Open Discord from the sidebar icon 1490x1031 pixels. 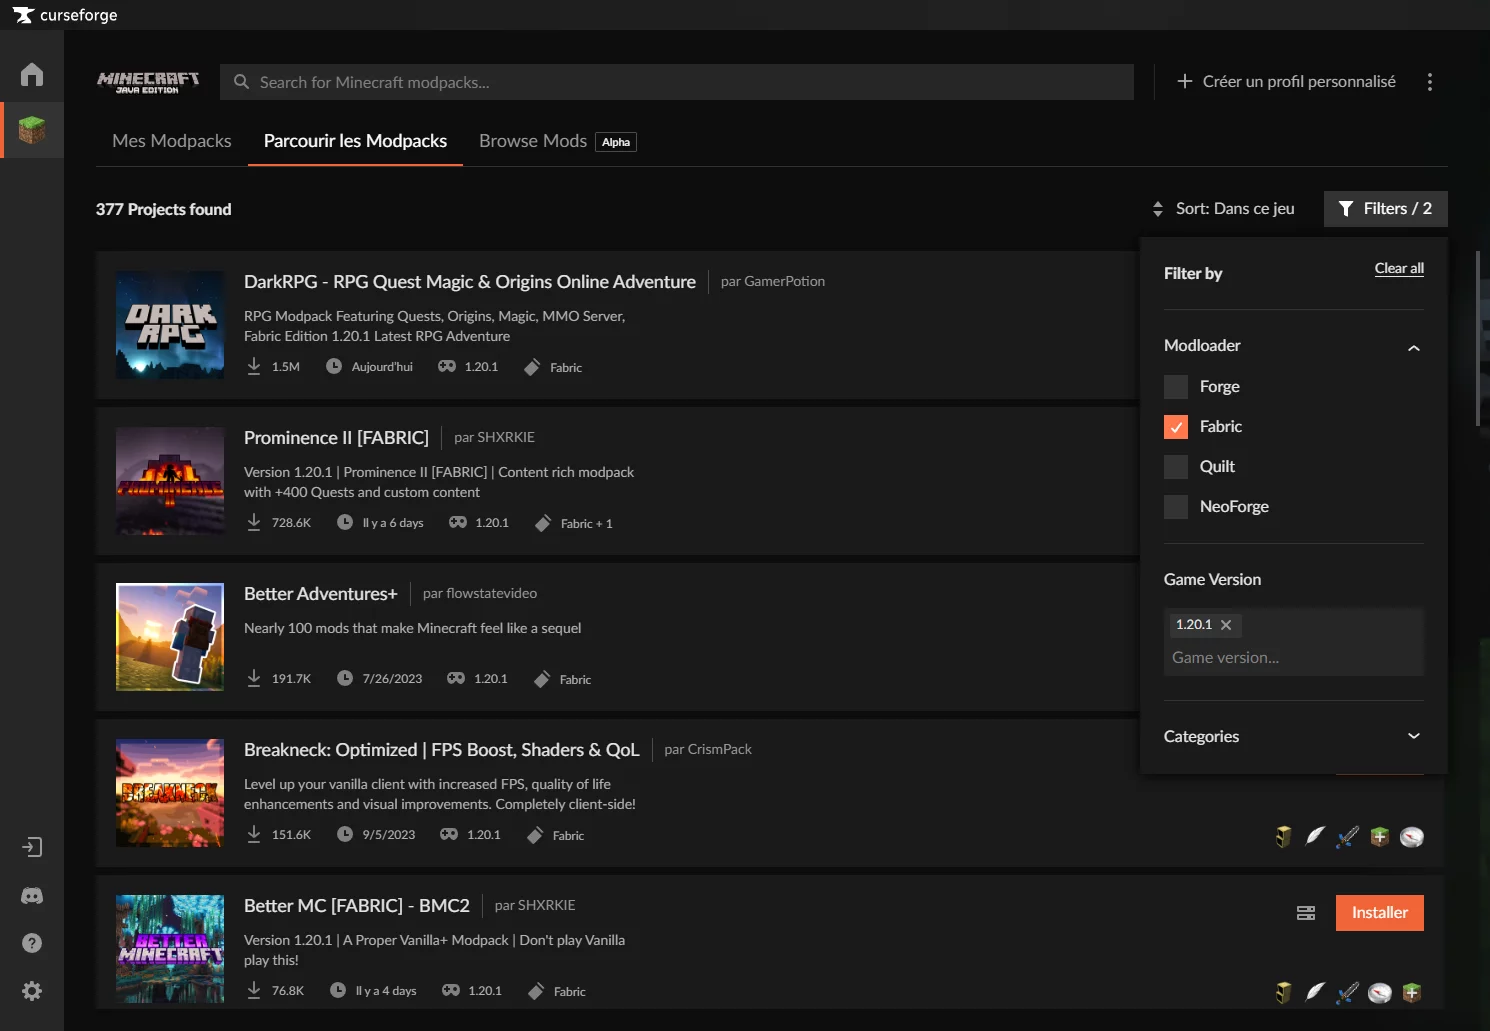coord(32,896)
